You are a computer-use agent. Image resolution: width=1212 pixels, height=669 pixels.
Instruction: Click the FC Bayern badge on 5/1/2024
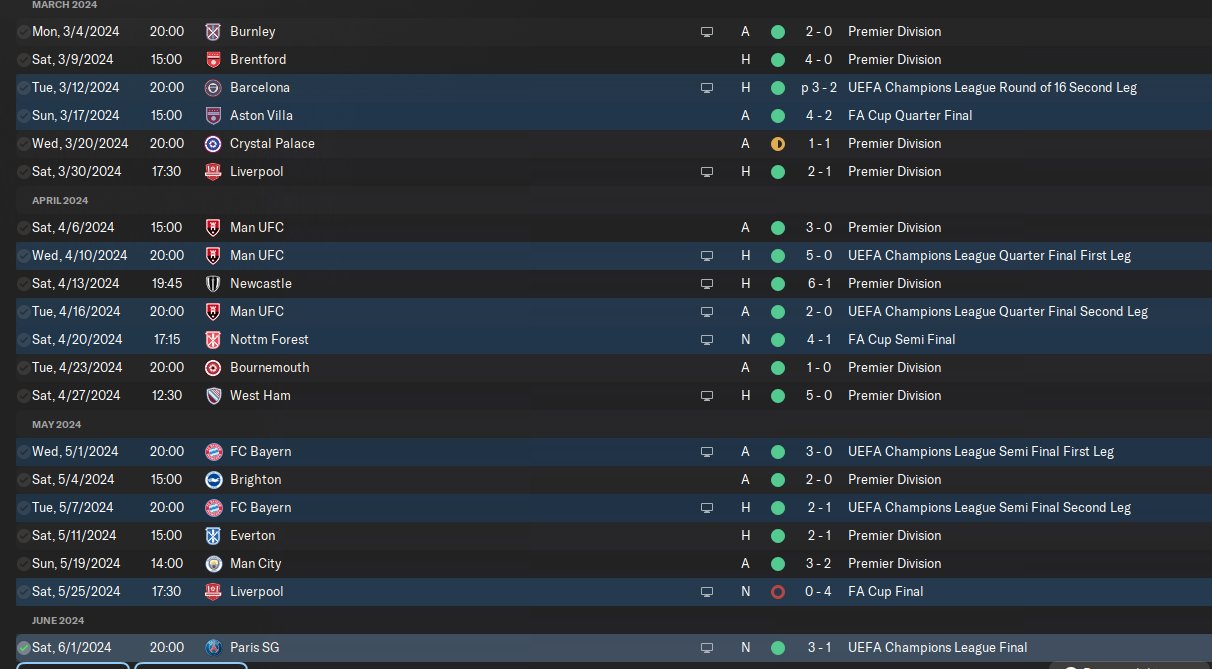pyautogui.click(x=212, y=452)
